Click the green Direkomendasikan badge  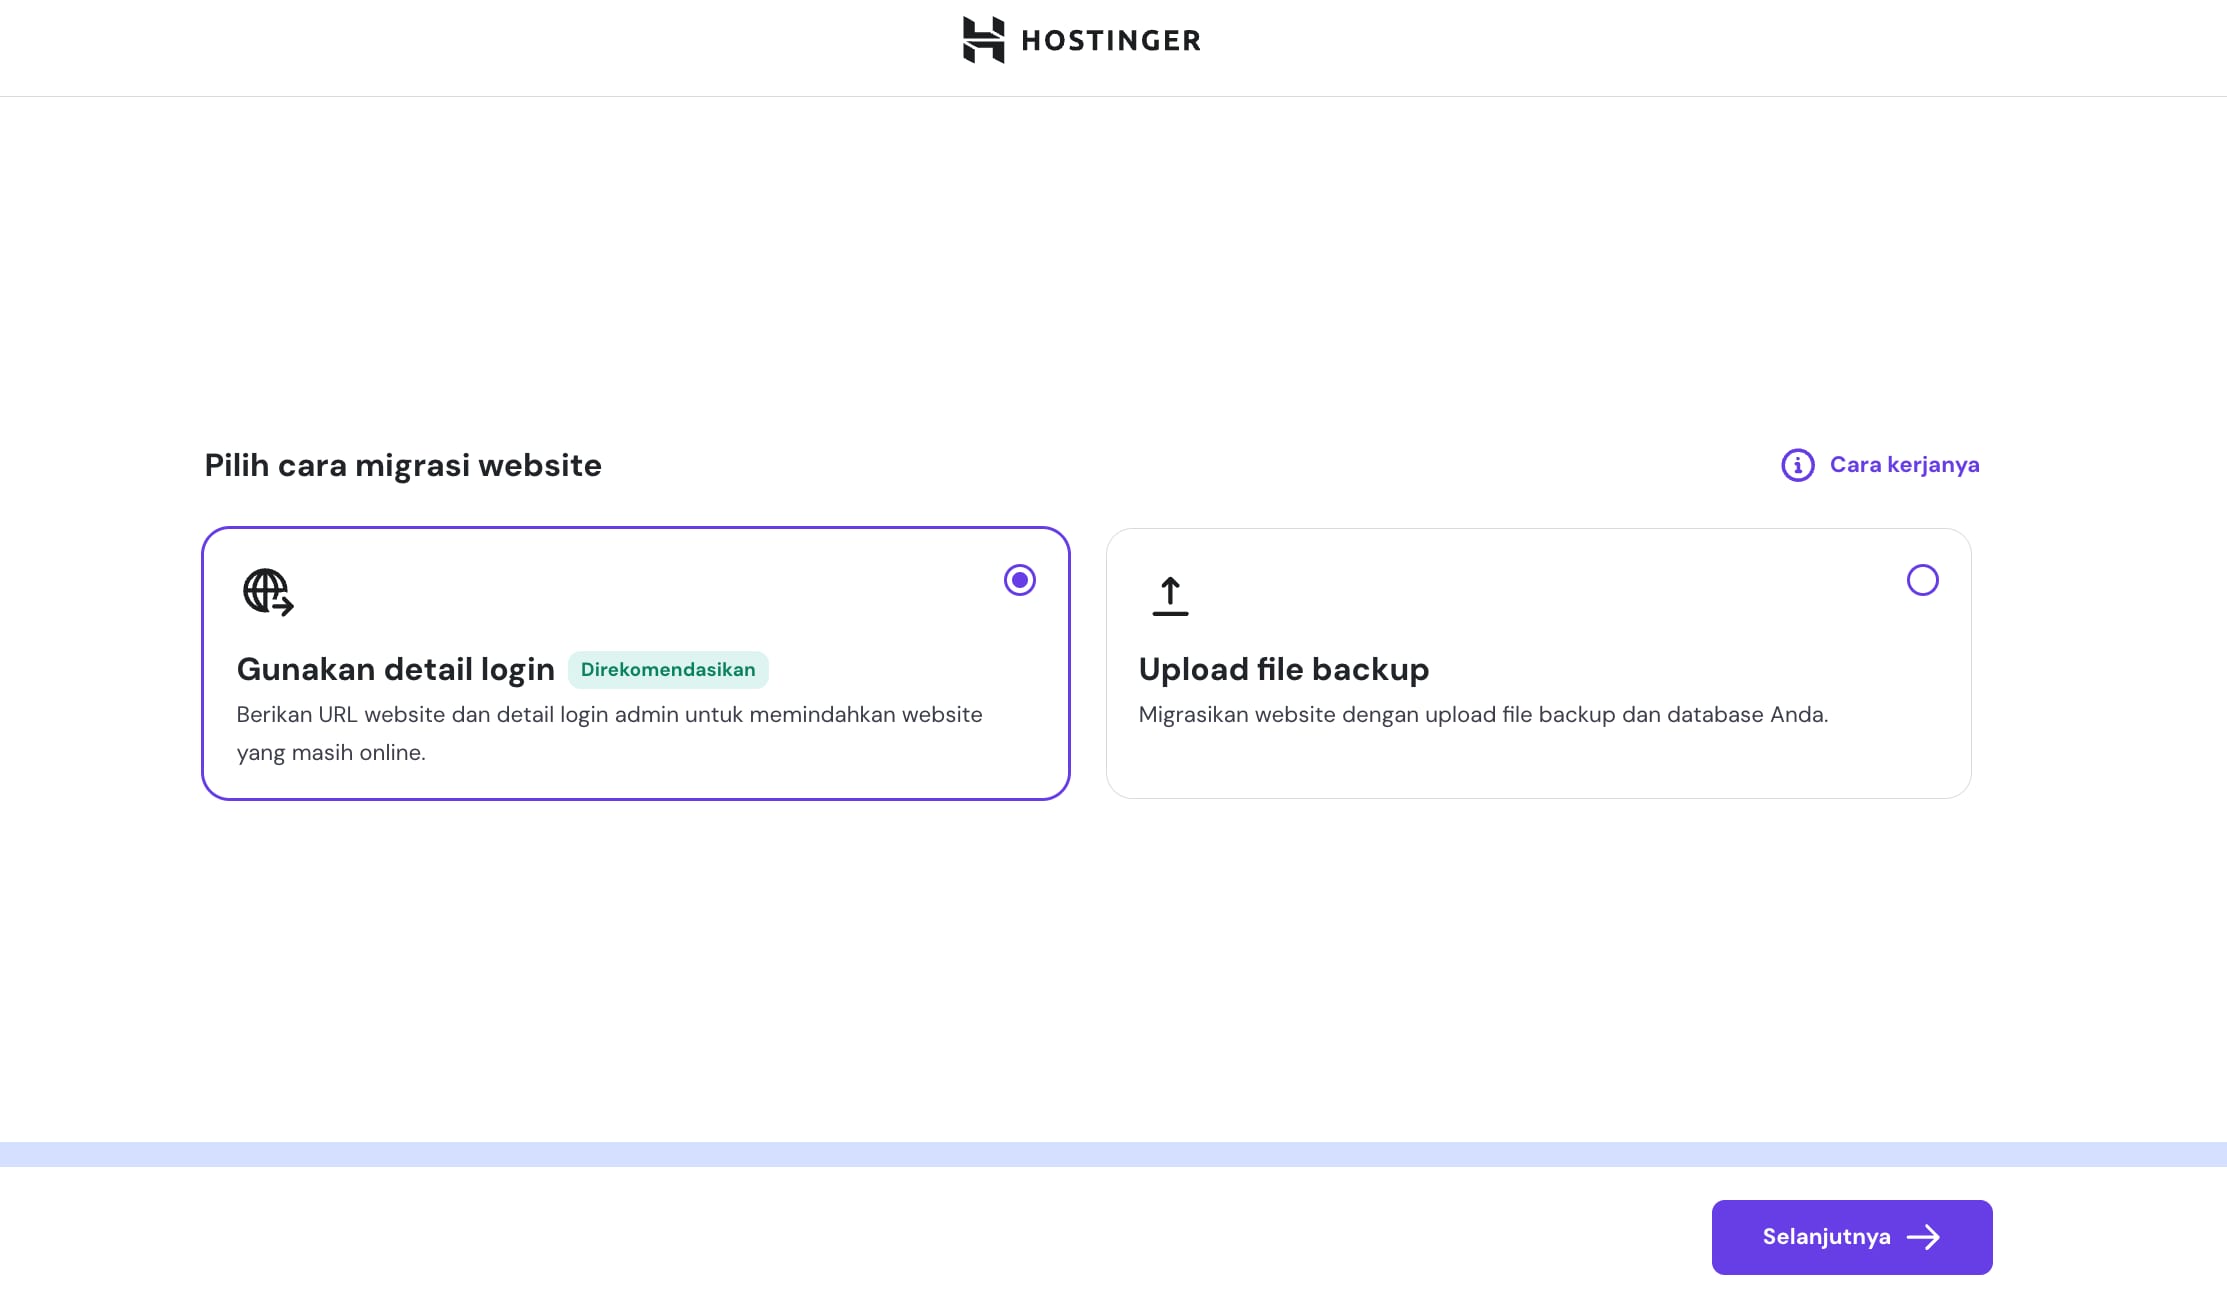668,670
